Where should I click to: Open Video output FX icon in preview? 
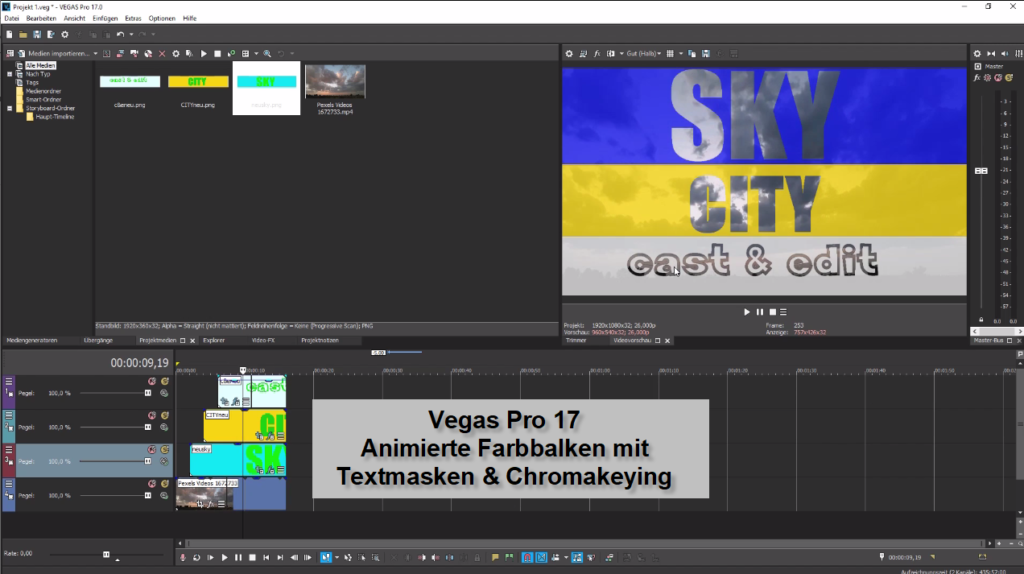[x=597, y=54]
